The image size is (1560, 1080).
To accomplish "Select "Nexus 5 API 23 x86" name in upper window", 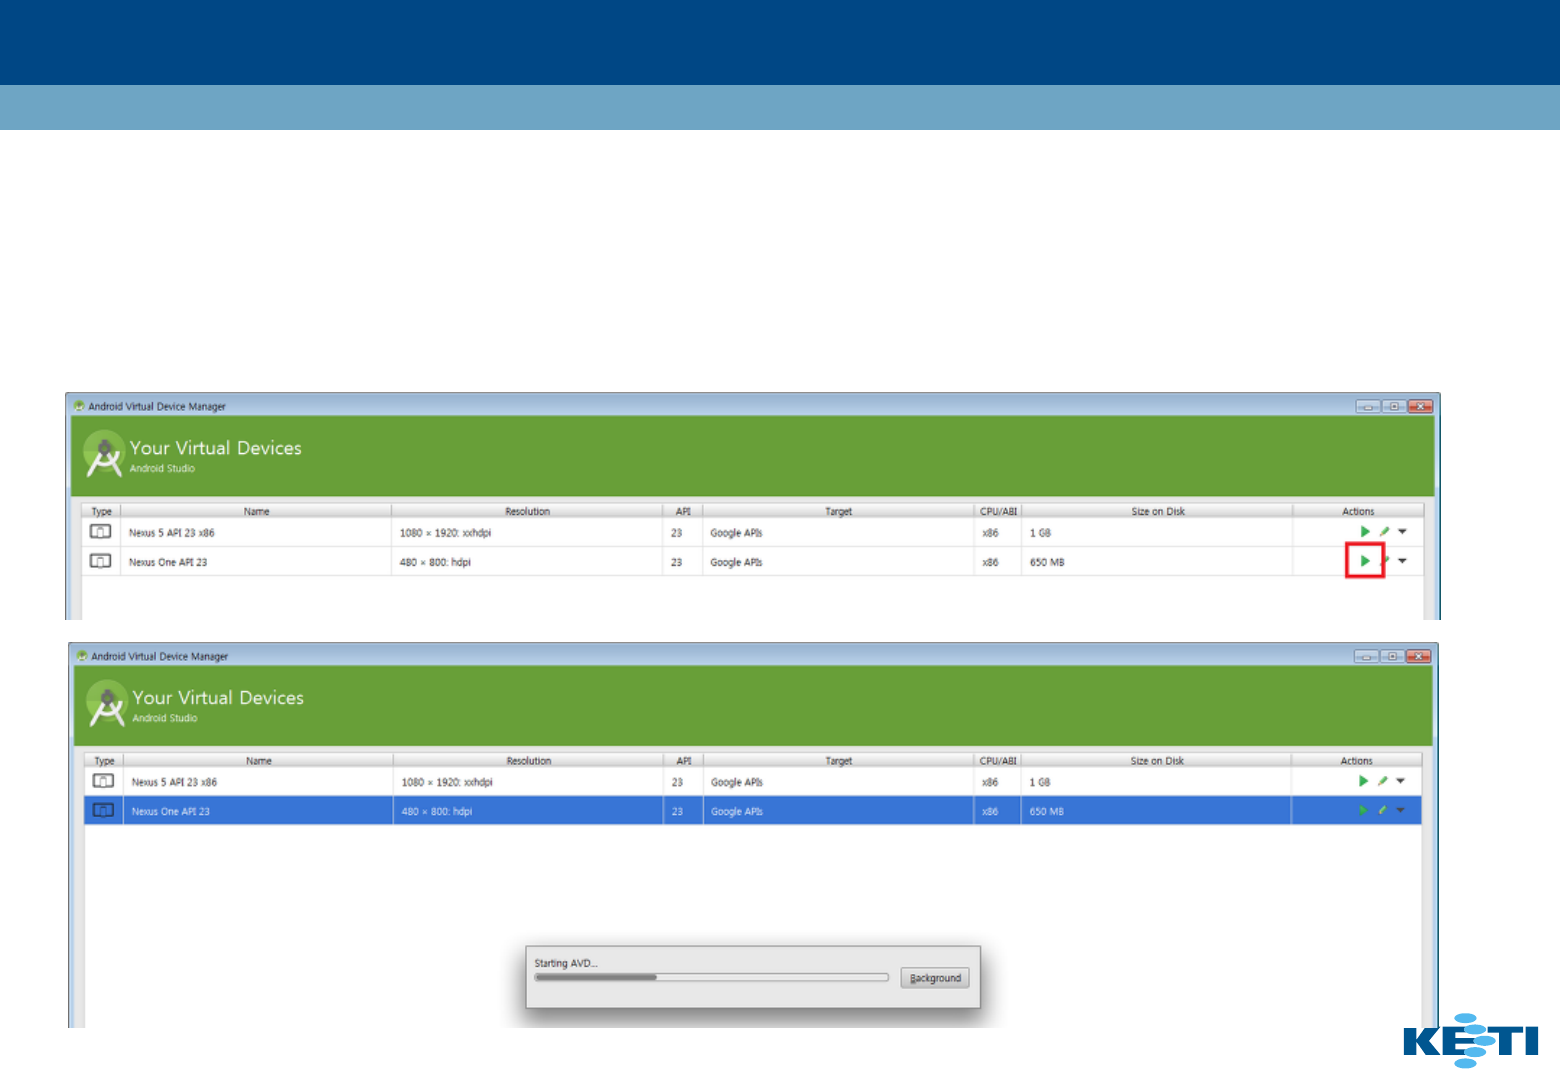I will pos(171,533).
